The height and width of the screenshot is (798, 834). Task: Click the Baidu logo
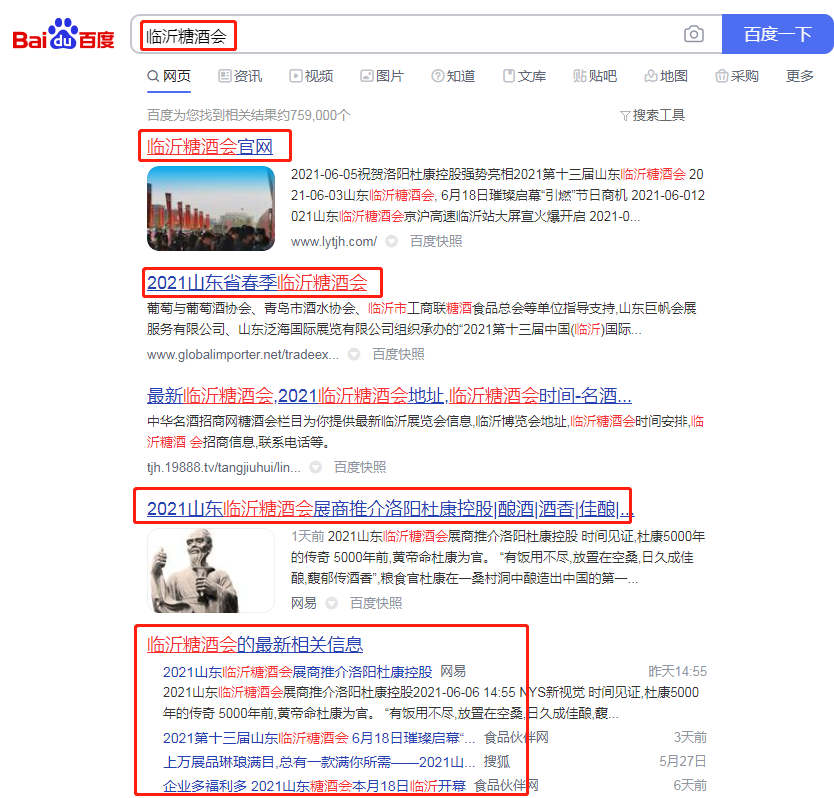pyautogui.click(x=63, y=36)
